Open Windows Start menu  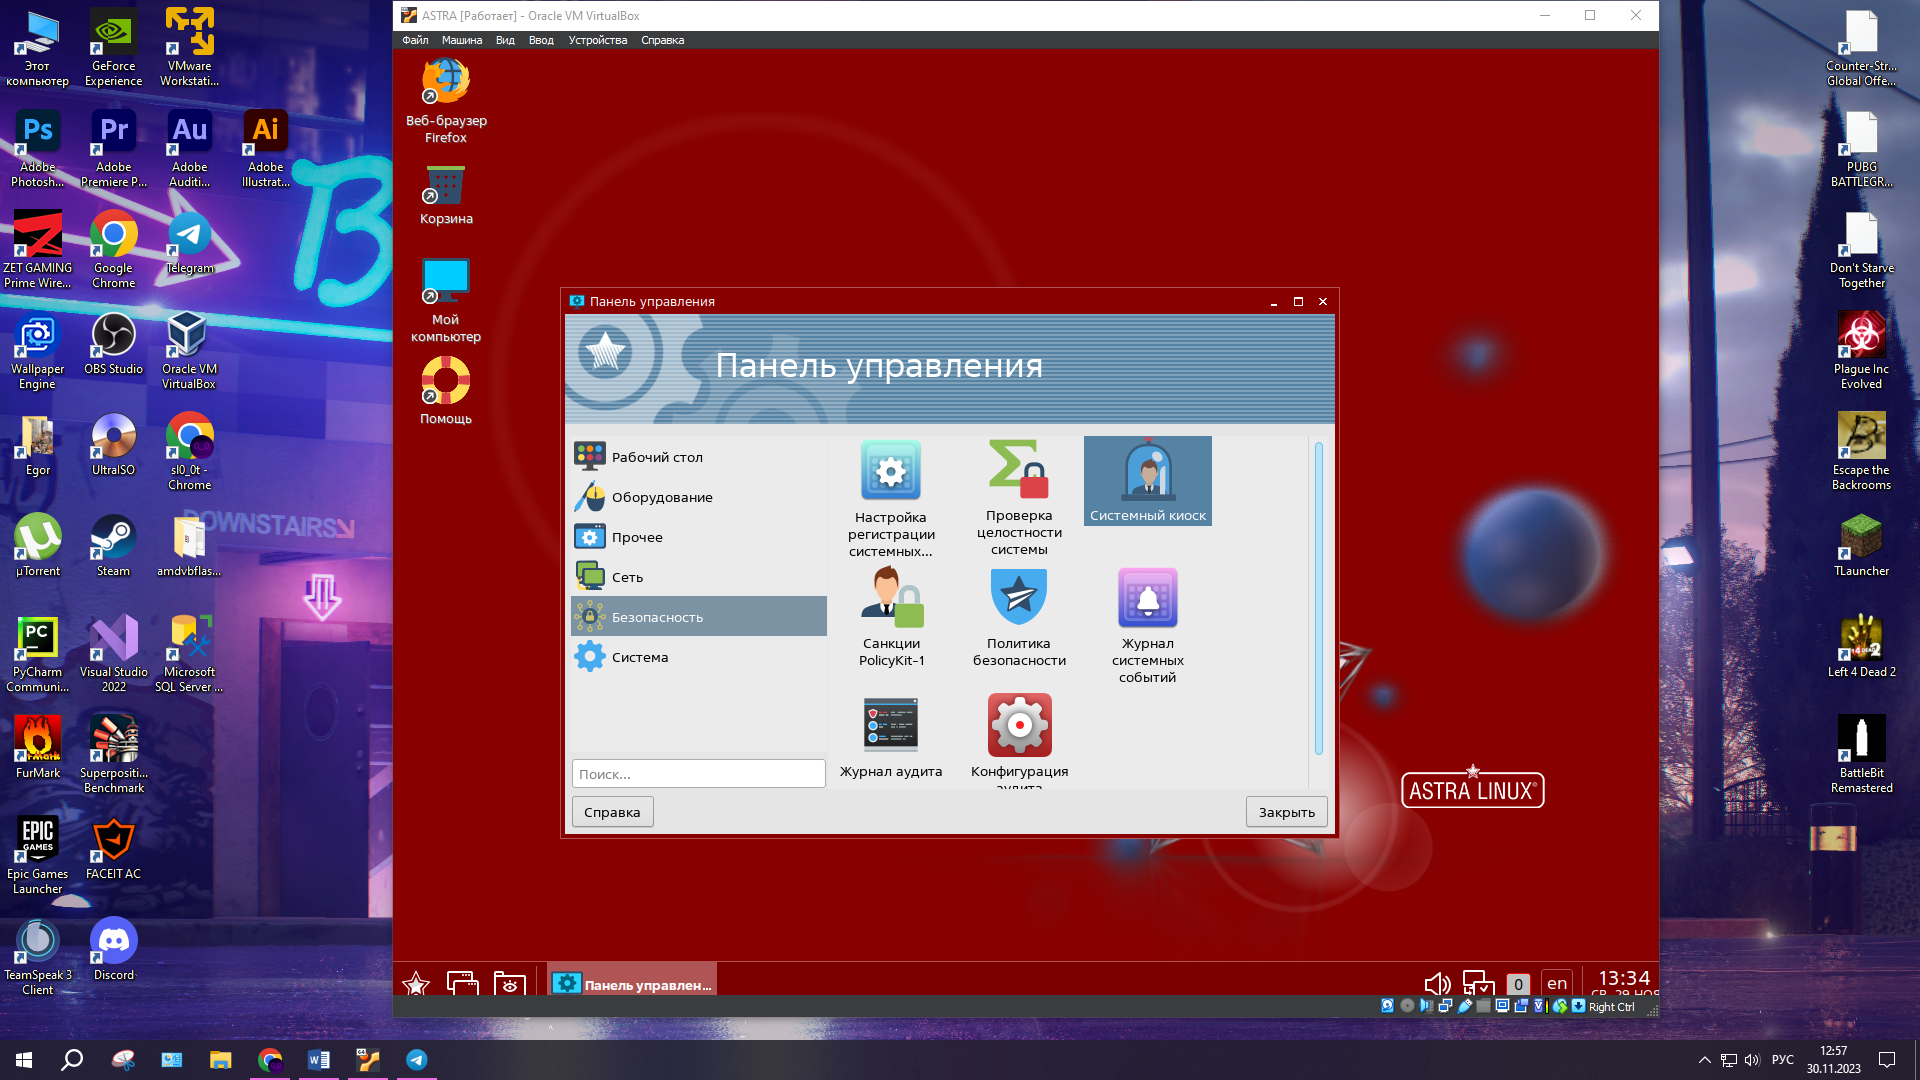[x=24, y=1060]
